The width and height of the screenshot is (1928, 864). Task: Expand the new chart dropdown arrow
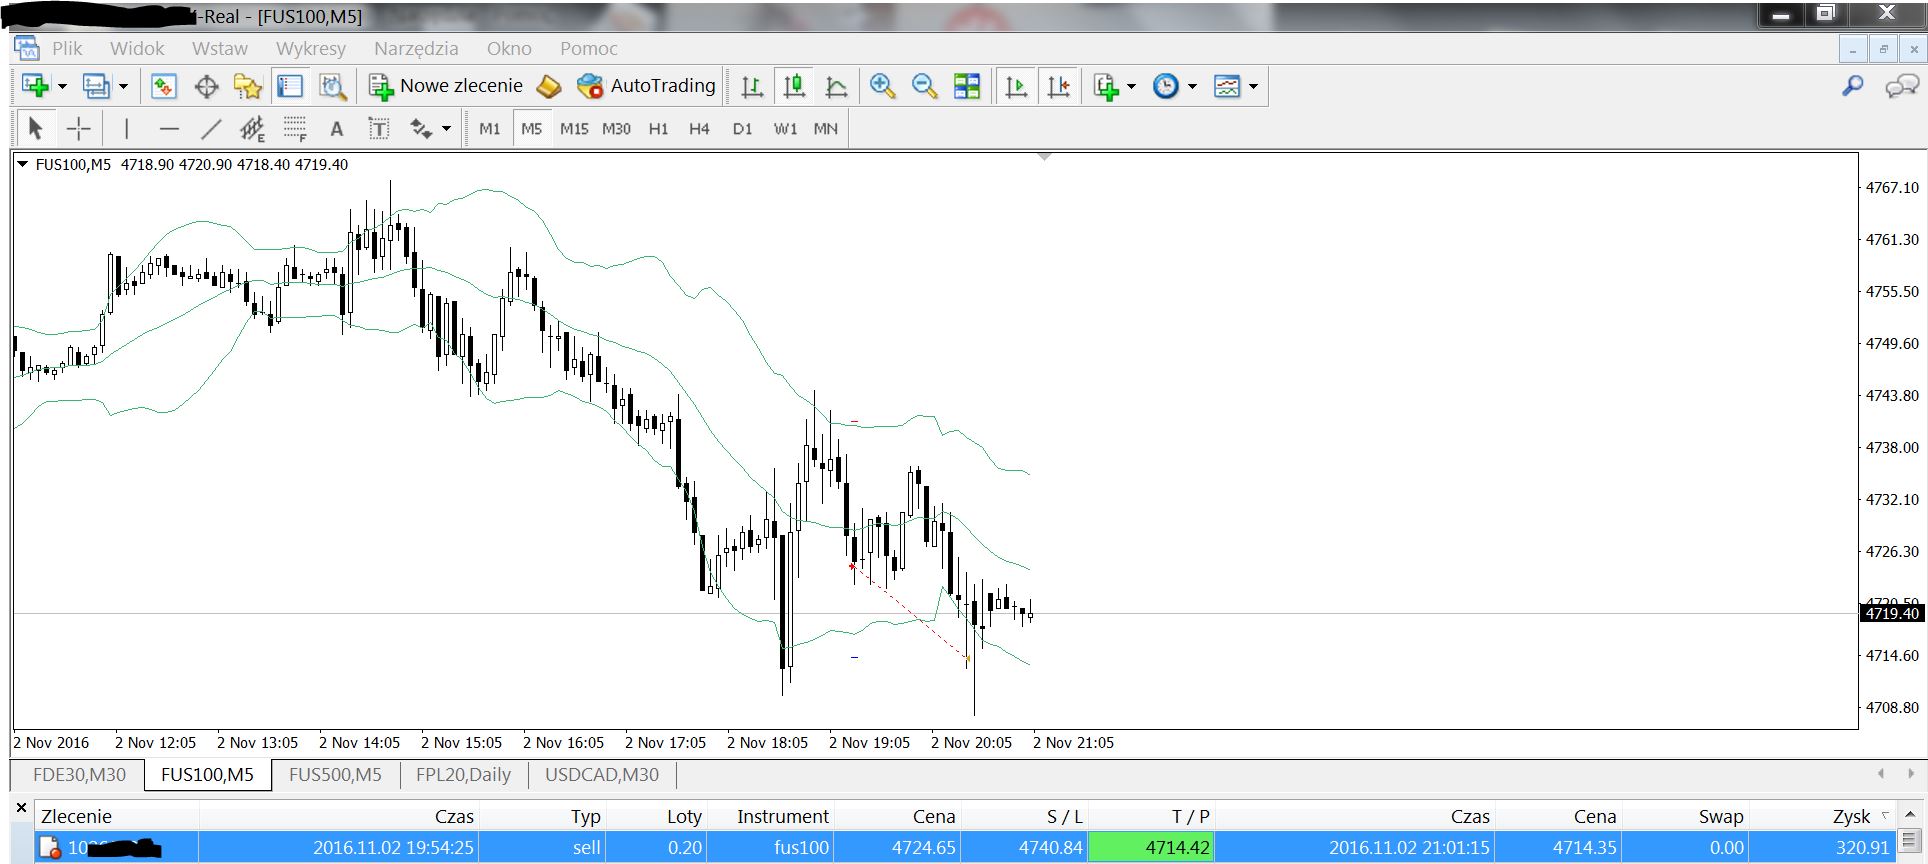pyautogui.click(x=61, y=87)
